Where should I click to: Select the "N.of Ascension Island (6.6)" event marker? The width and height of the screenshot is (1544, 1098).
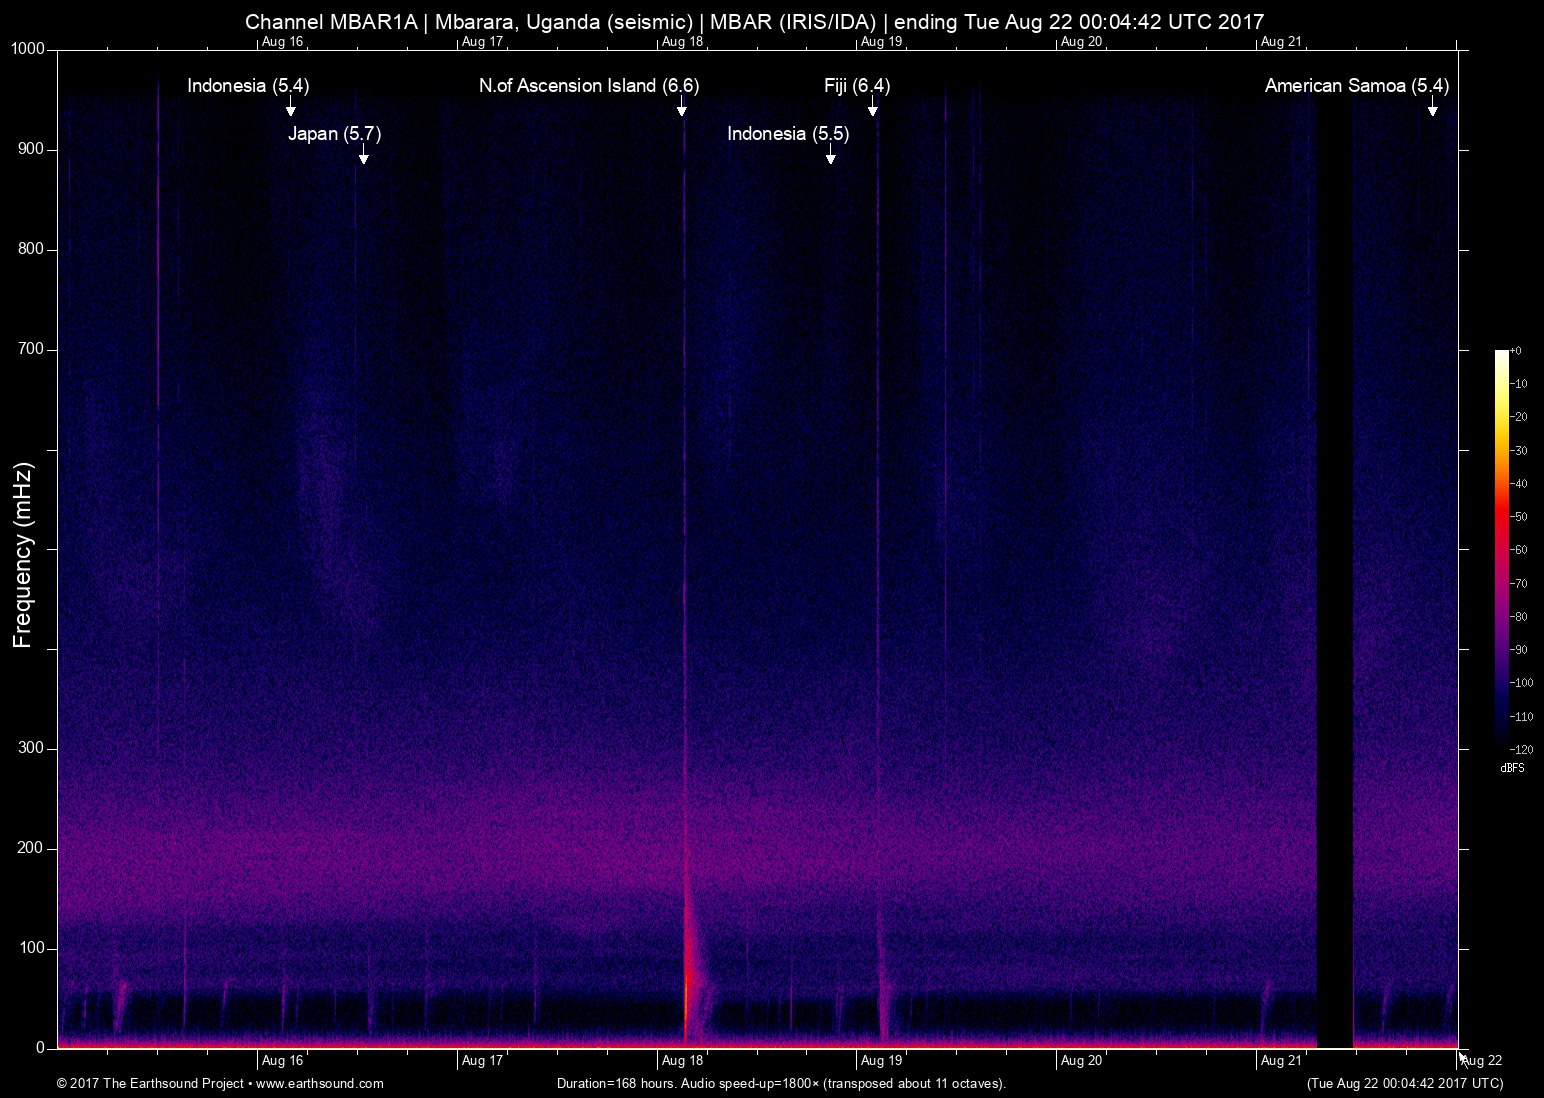[x=588, y=86]
